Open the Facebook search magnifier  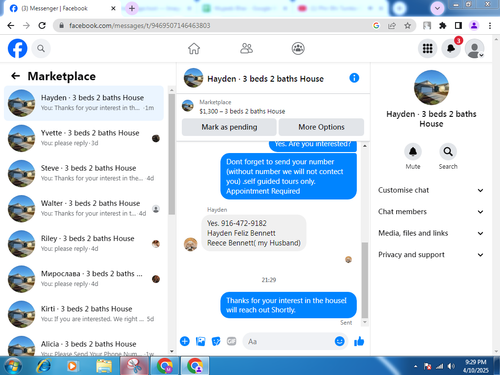pyautogui.click(x=41, y=49)
